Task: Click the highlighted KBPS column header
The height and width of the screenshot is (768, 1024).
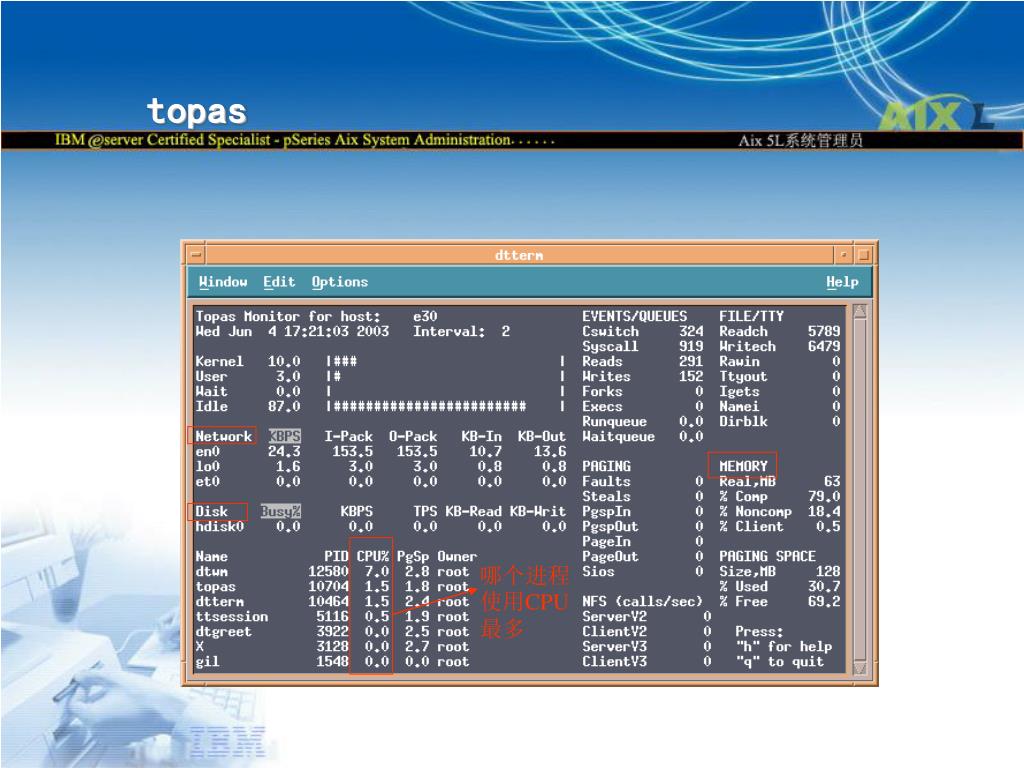Action: pyautogui.click(x=285, y=436)
